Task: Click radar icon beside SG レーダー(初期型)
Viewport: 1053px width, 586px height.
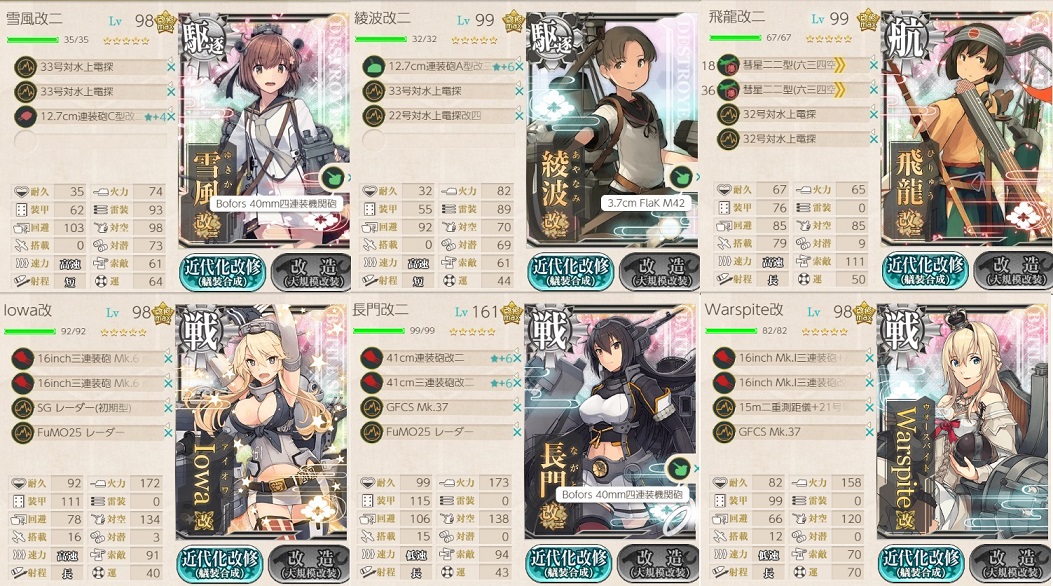Action: point(24,407)
